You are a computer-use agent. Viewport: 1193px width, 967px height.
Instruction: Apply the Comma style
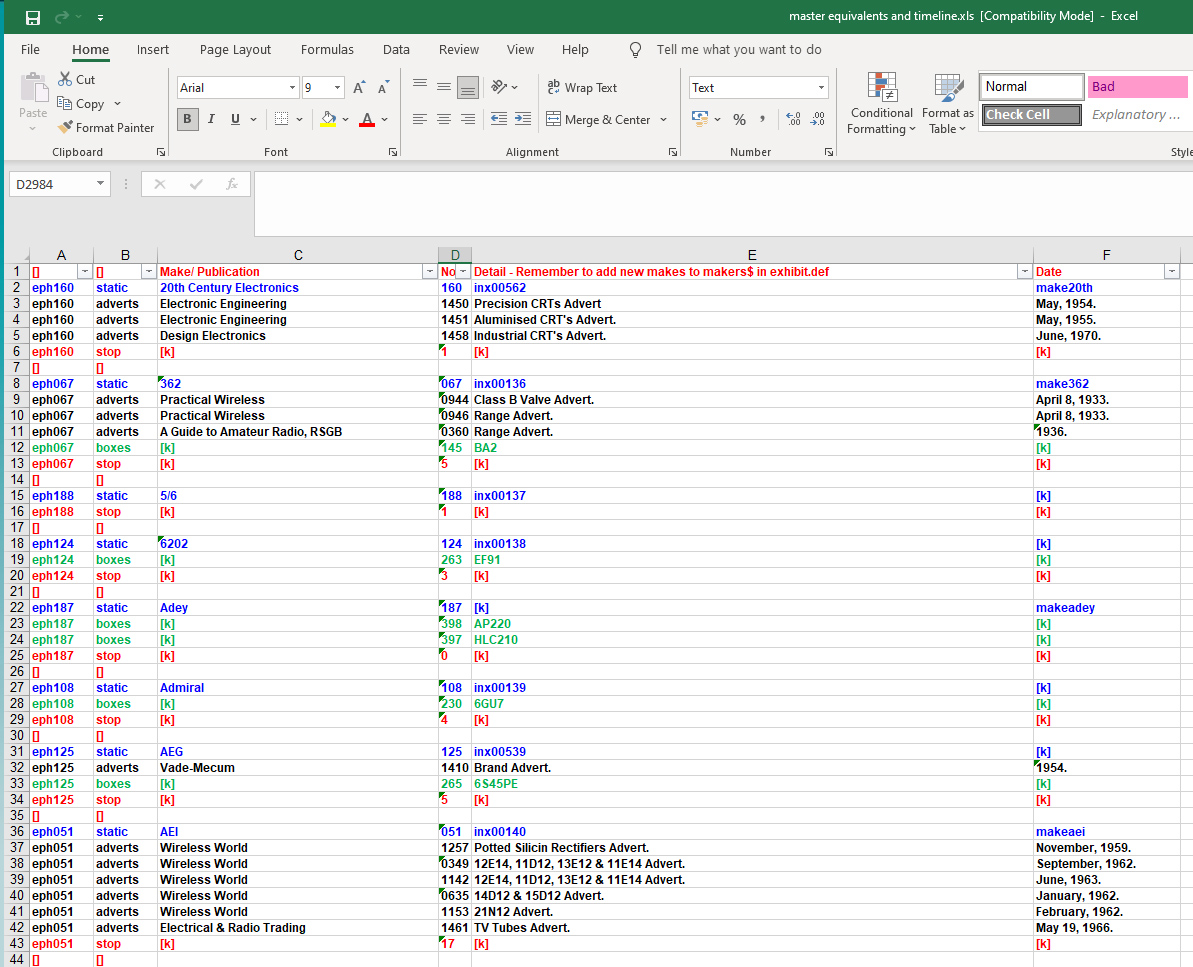click(x=762, y=119)
